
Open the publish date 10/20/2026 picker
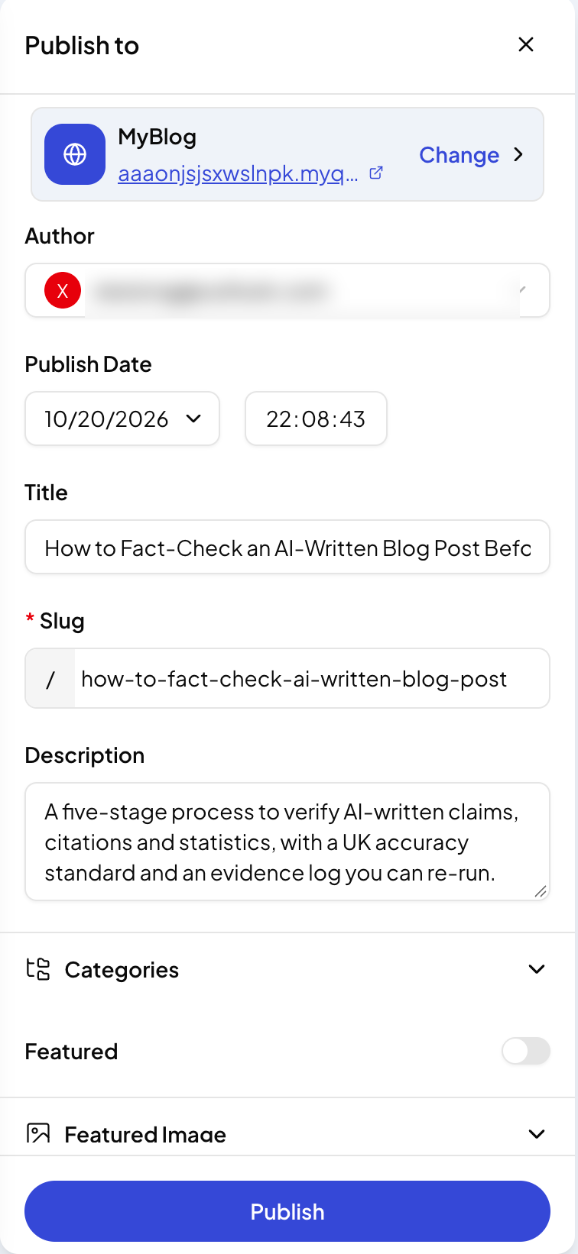[x=122, y=419]
